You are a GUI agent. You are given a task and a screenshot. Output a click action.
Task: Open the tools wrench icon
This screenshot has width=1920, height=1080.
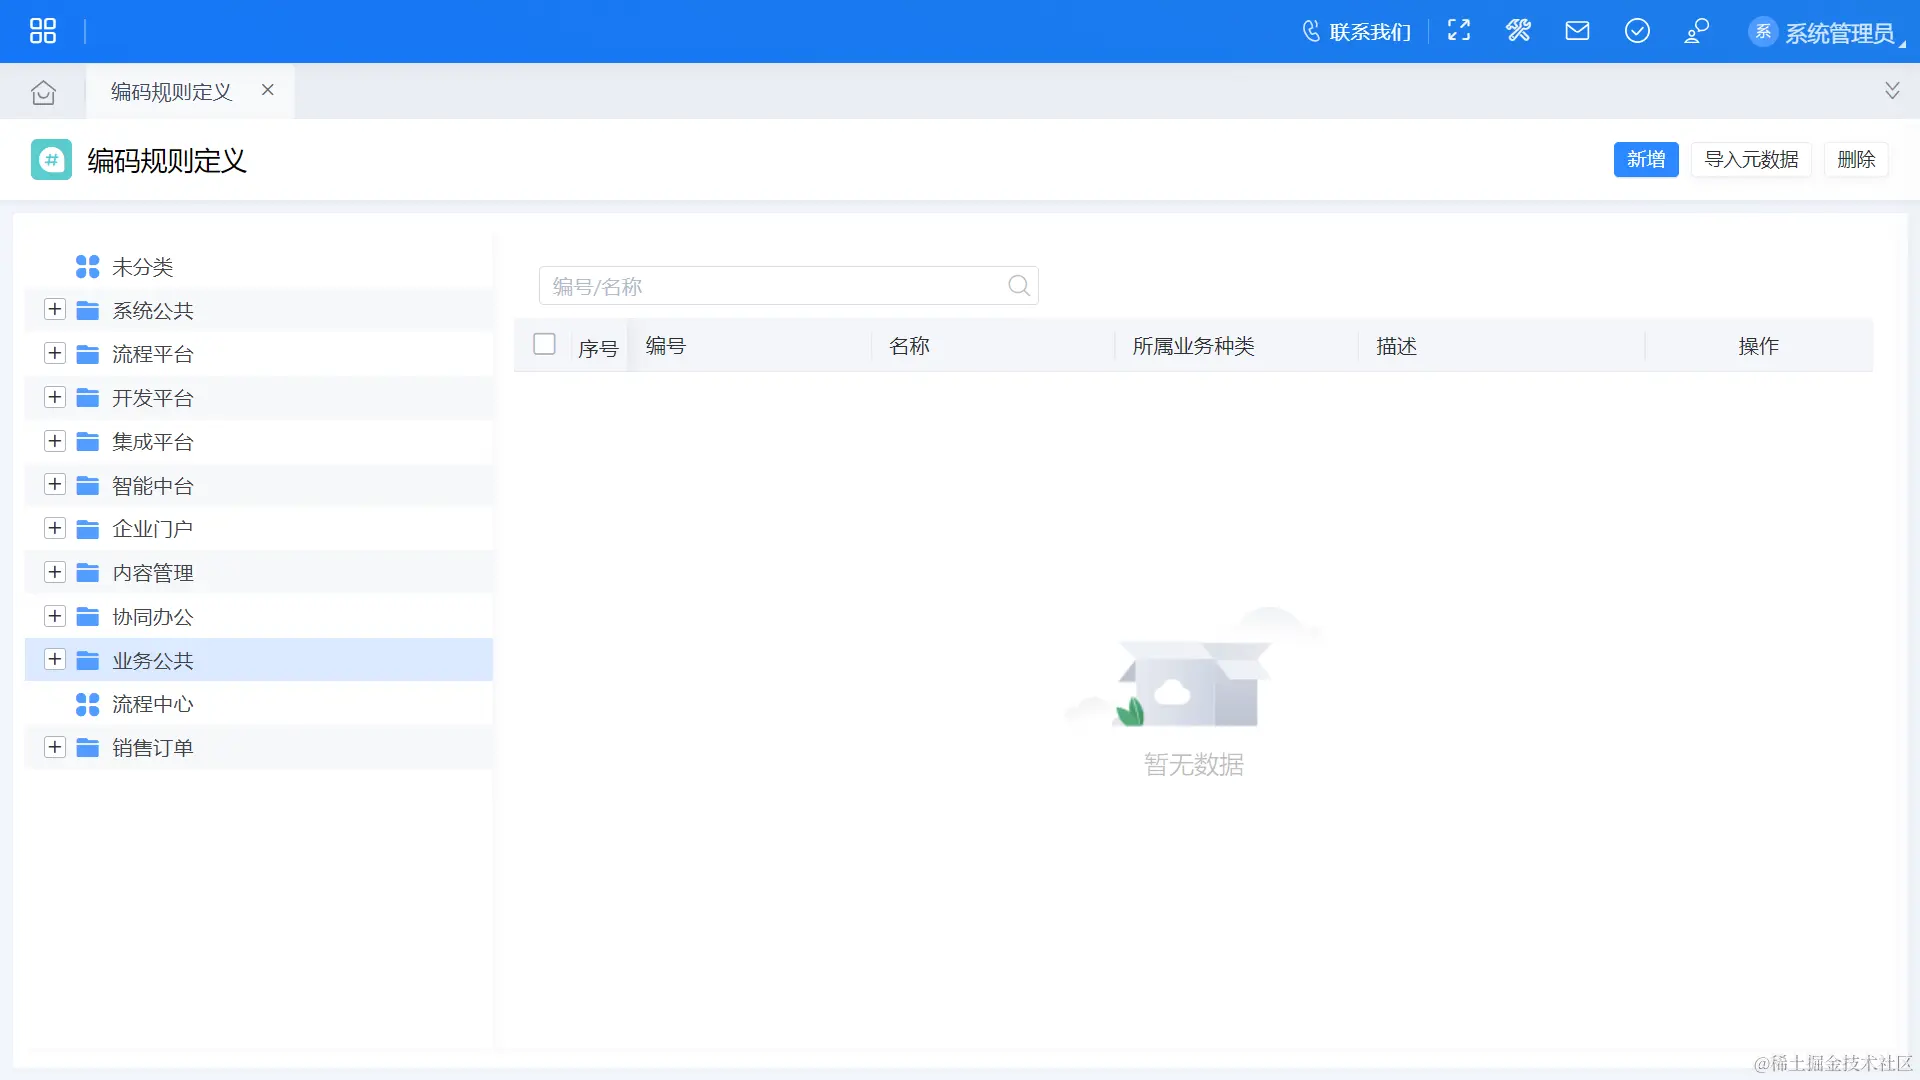click(1518, 31)
